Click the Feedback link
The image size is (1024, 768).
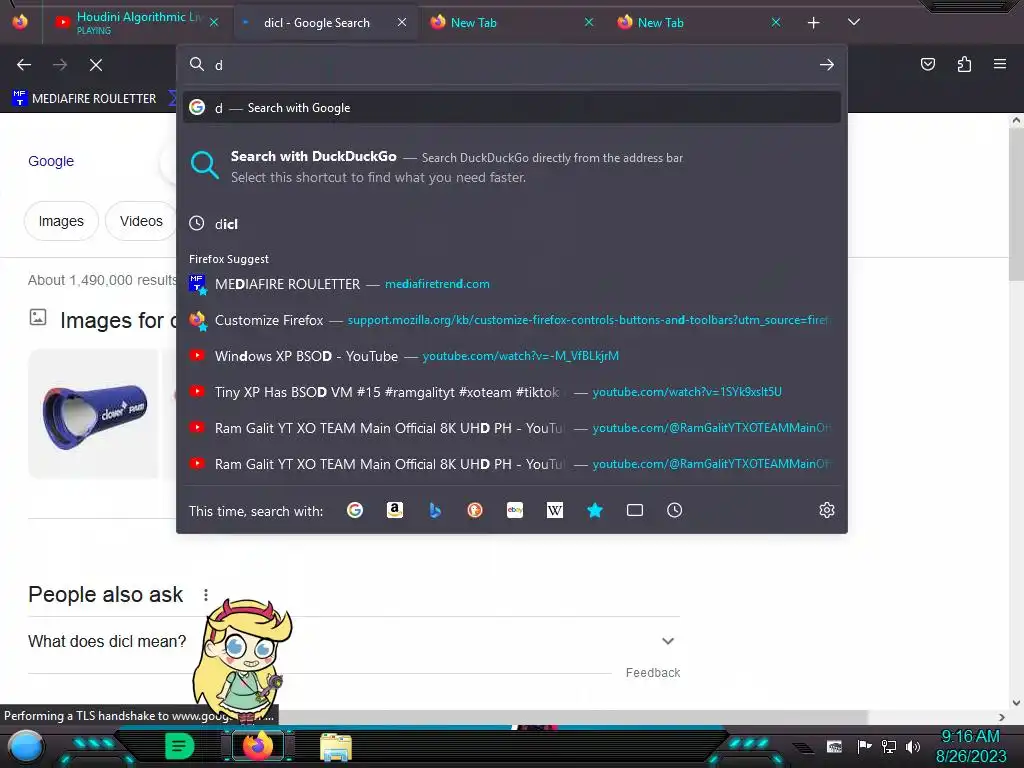(x=652, y=673)
